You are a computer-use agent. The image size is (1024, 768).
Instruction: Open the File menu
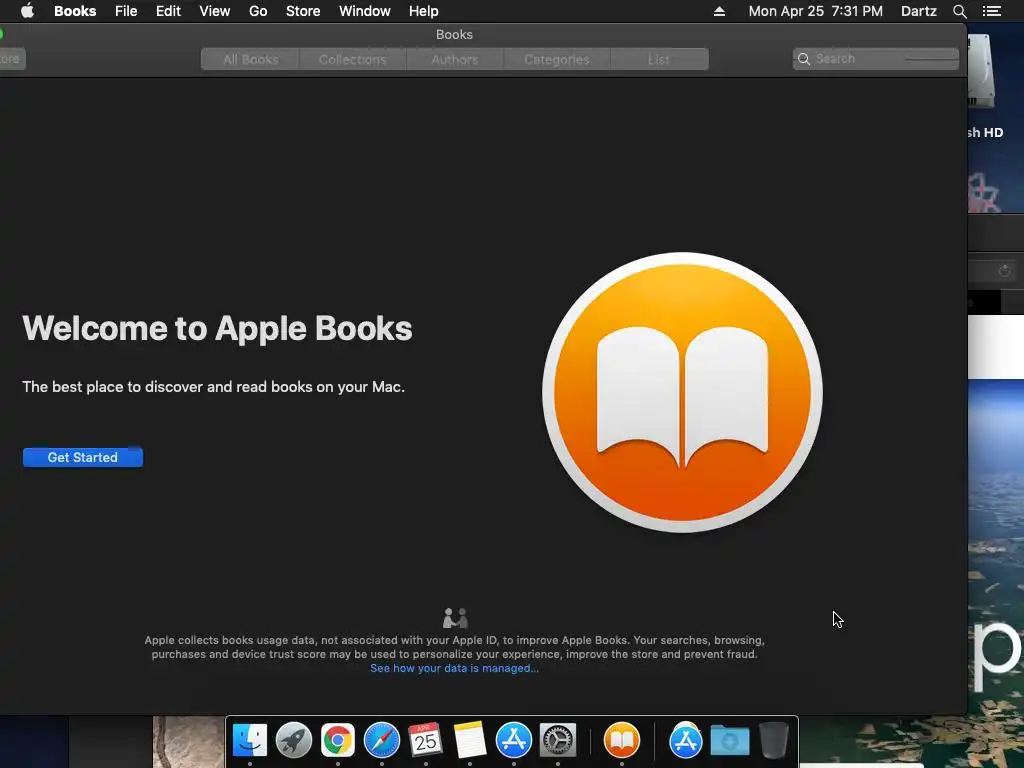[x=126, y=11]
